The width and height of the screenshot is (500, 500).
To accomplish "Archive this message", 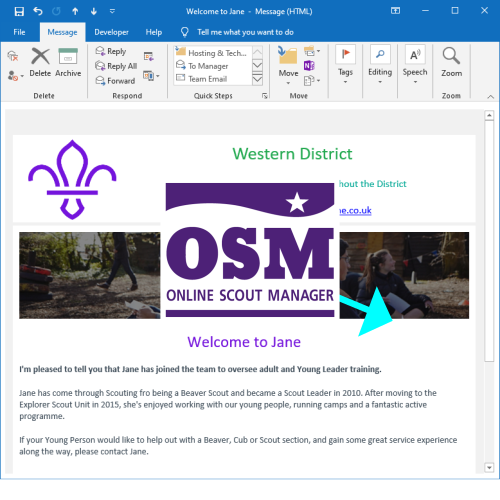I will click(x=68, y=63).
